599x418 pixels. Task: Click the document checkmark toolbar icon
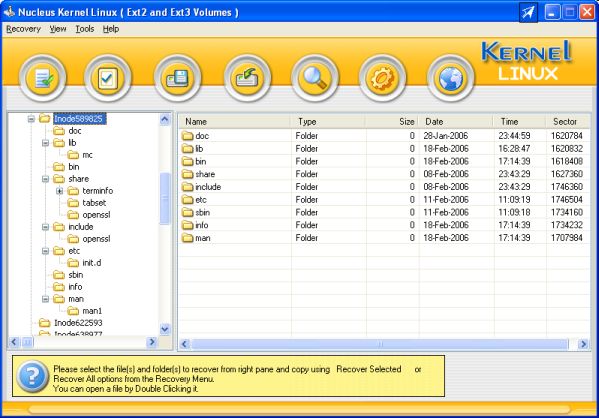coord(43,78)
